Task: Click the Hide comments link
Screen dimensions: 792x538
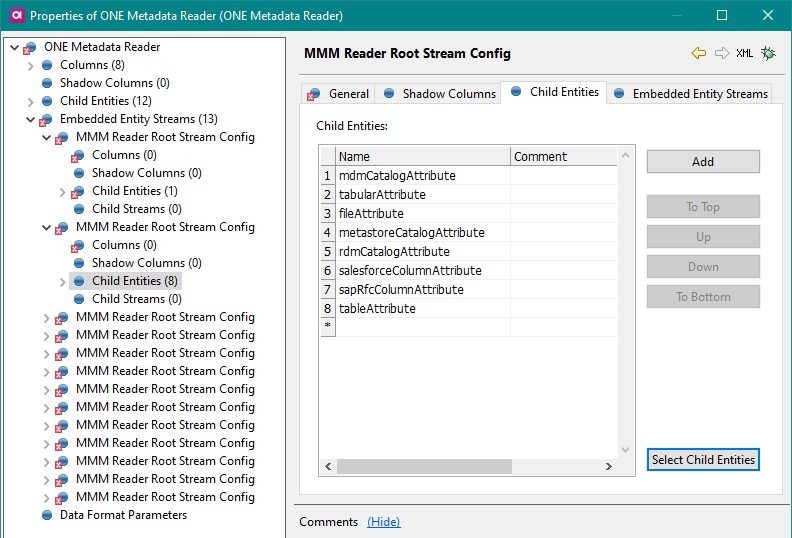Action: [383, 522]
